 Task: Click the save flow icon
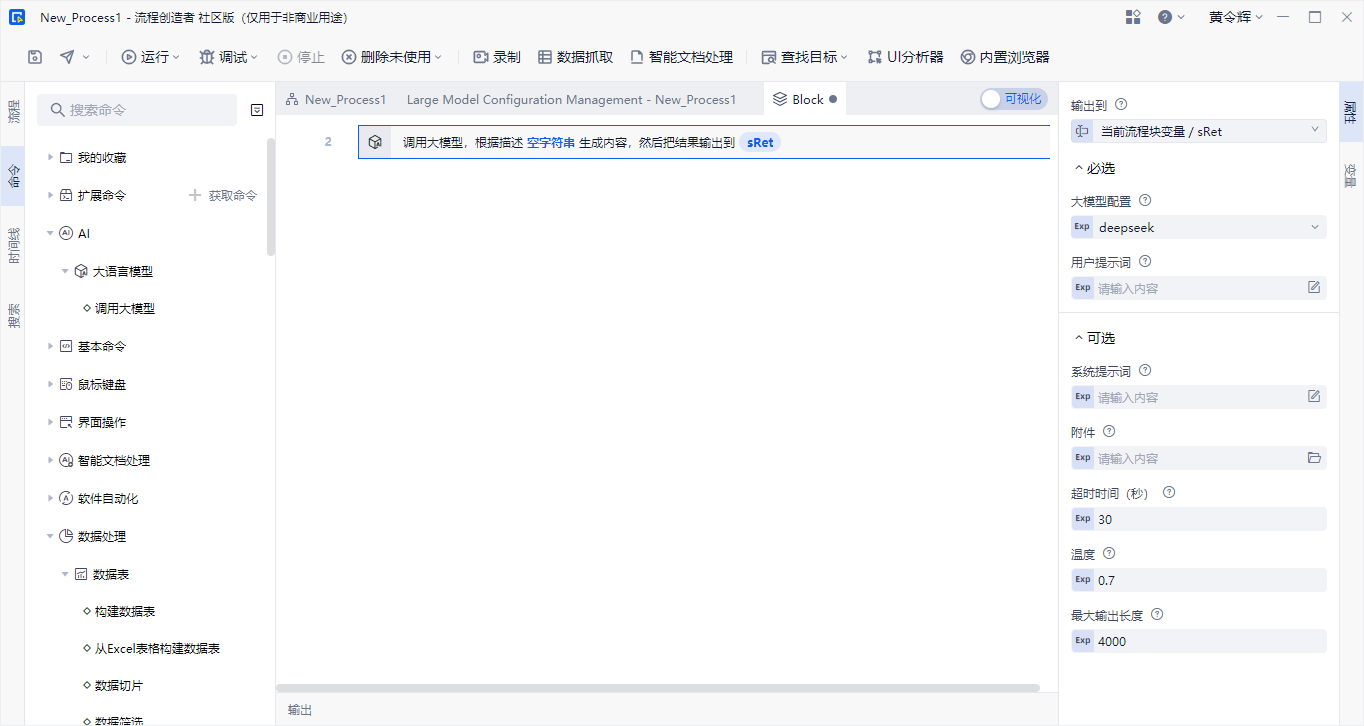coord(34,57)
